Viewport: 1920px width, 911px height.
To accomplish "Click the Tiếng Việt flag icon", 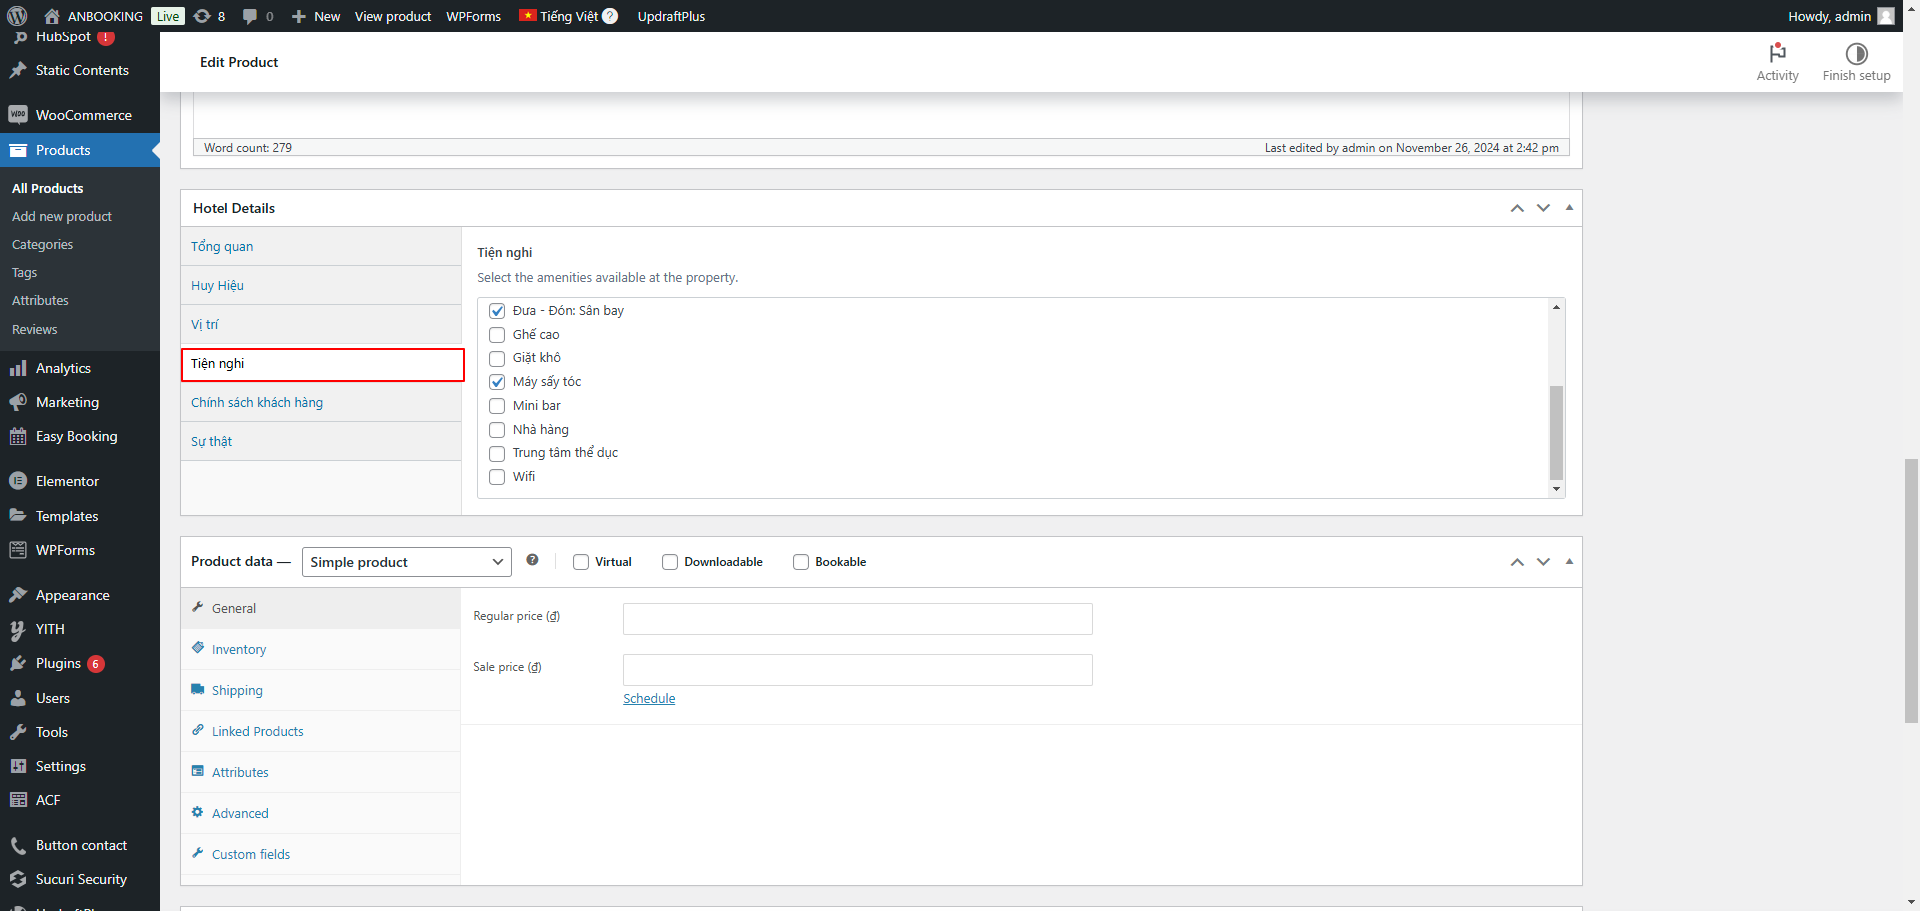I will [528, 15].
